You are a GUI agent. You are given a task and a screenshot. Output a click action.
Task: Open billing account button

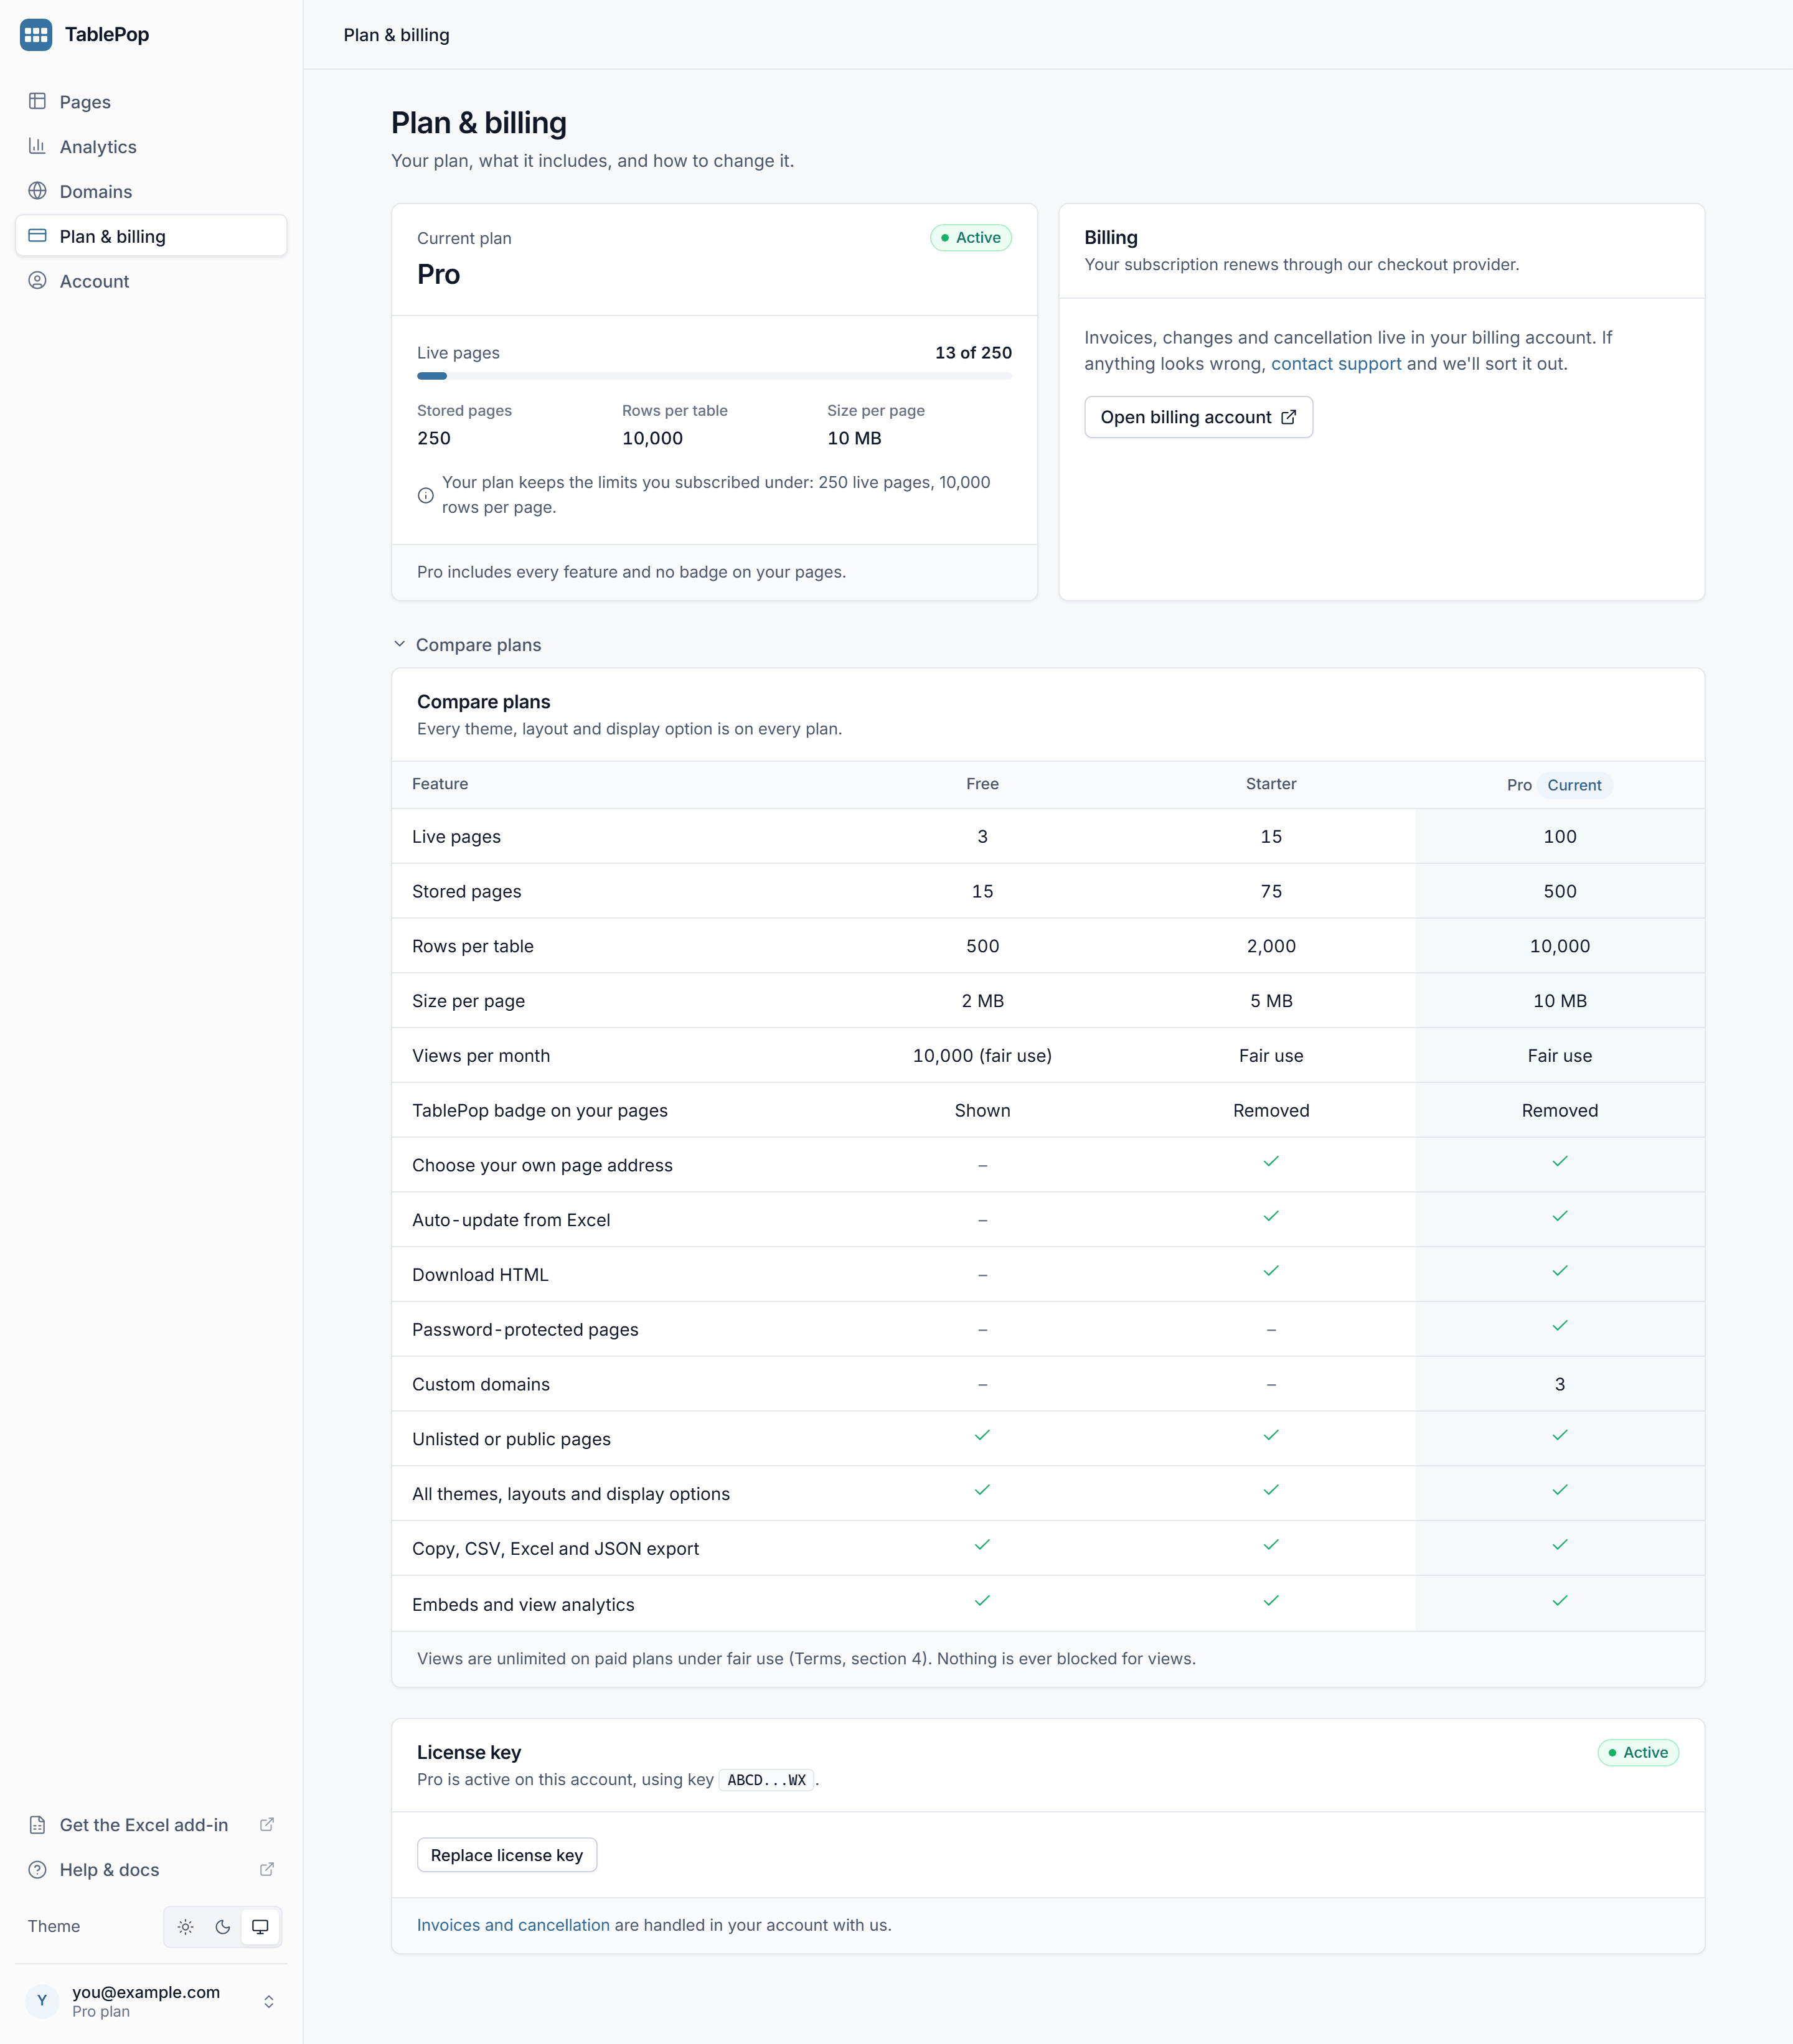(1198, 417)
